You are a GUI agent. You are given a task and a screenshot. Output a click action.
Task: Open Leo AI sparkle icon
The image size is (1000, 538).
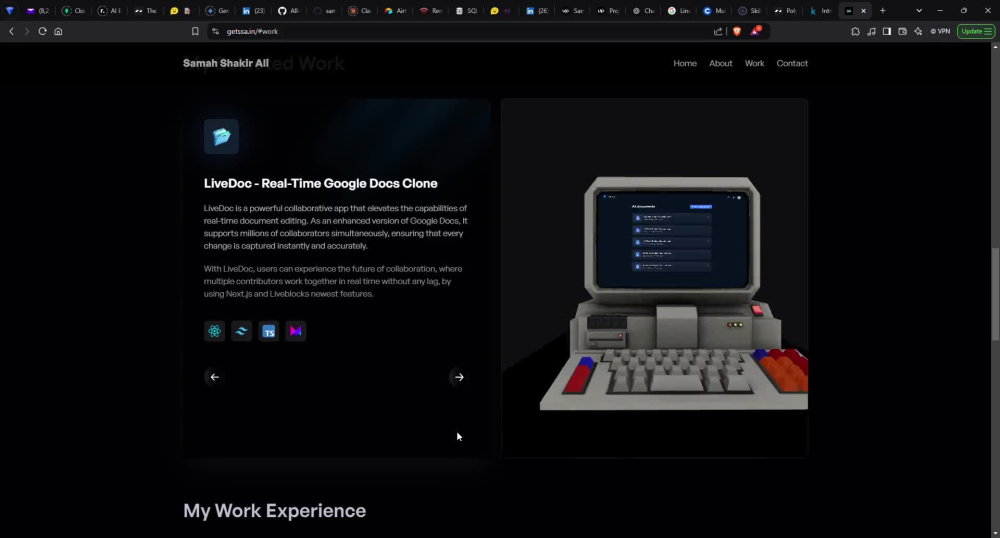point(918,31)
